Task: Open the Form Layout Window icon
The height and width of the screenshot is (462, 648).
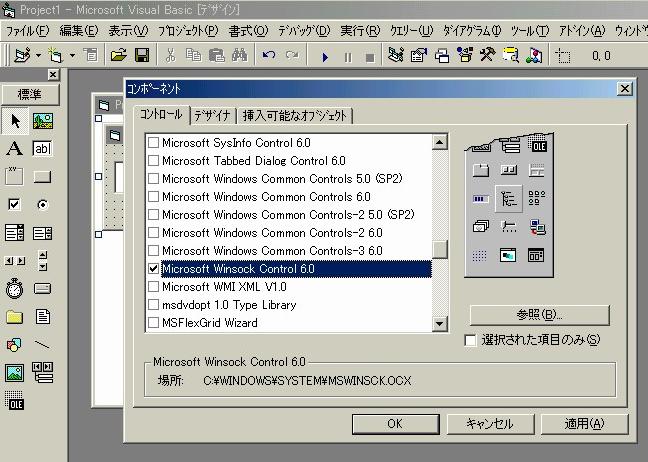Action: (x=442, y=55)
